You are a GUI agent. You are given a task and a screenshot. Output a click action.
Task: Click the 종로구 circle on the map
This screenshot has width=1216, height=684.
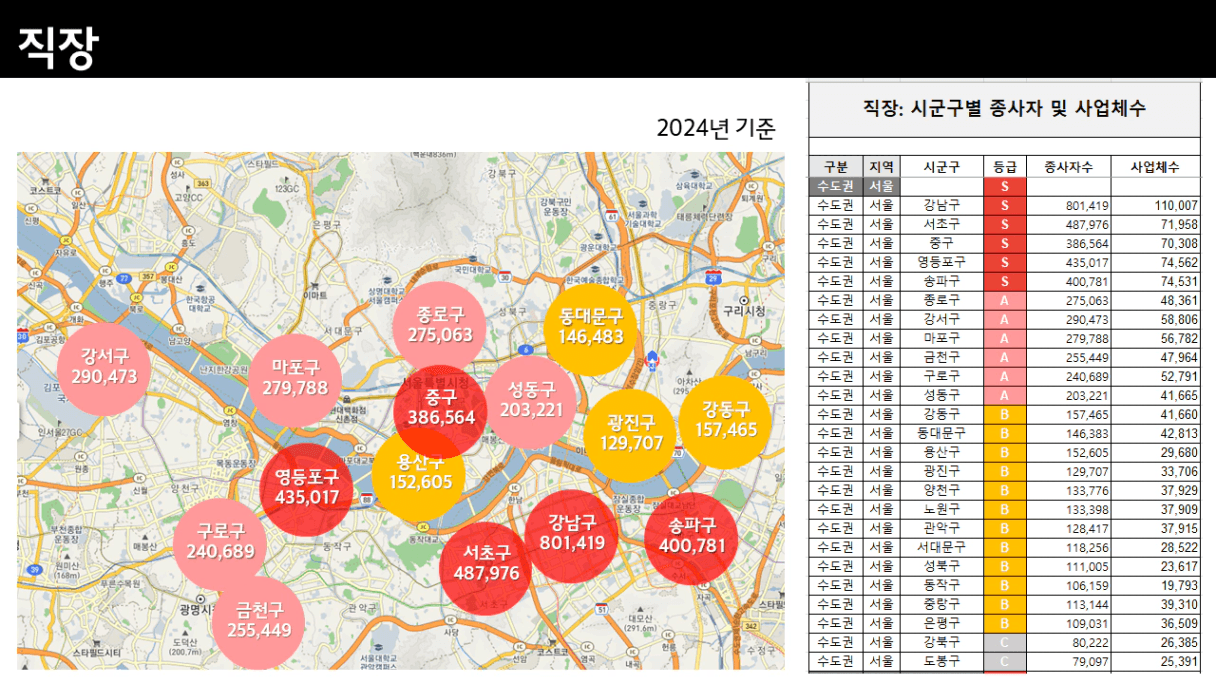coord(440,325)
